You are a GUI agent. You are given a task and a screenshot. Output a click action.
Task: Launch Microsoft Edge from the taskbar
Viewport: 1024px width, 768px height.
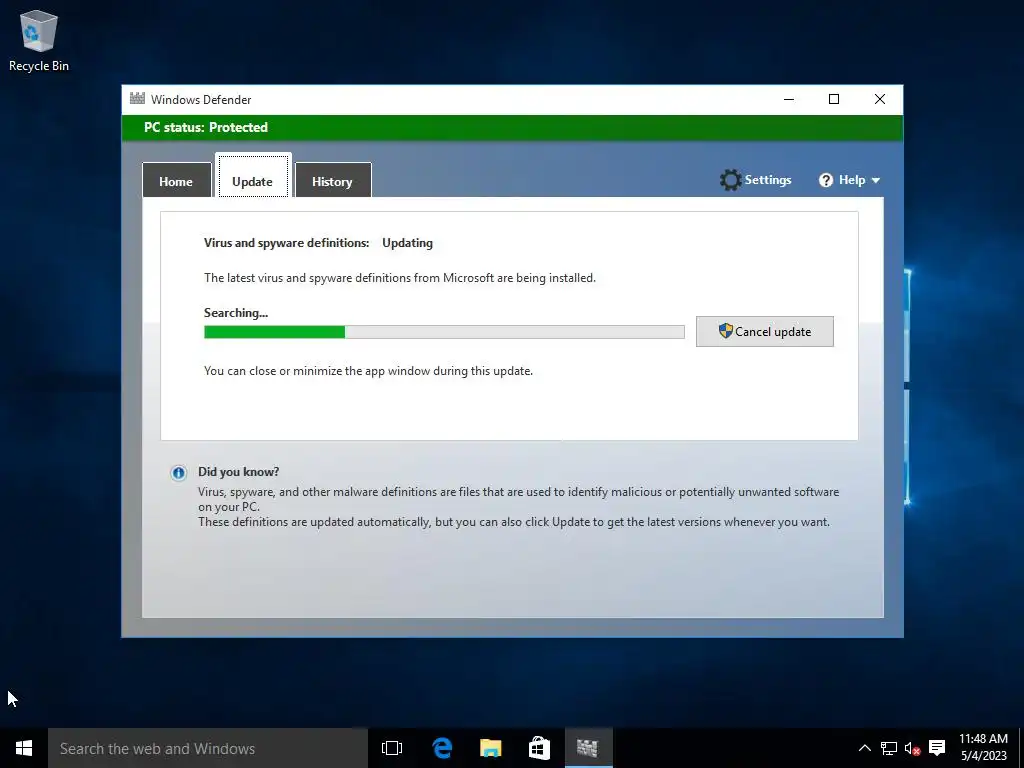[442, 748]
